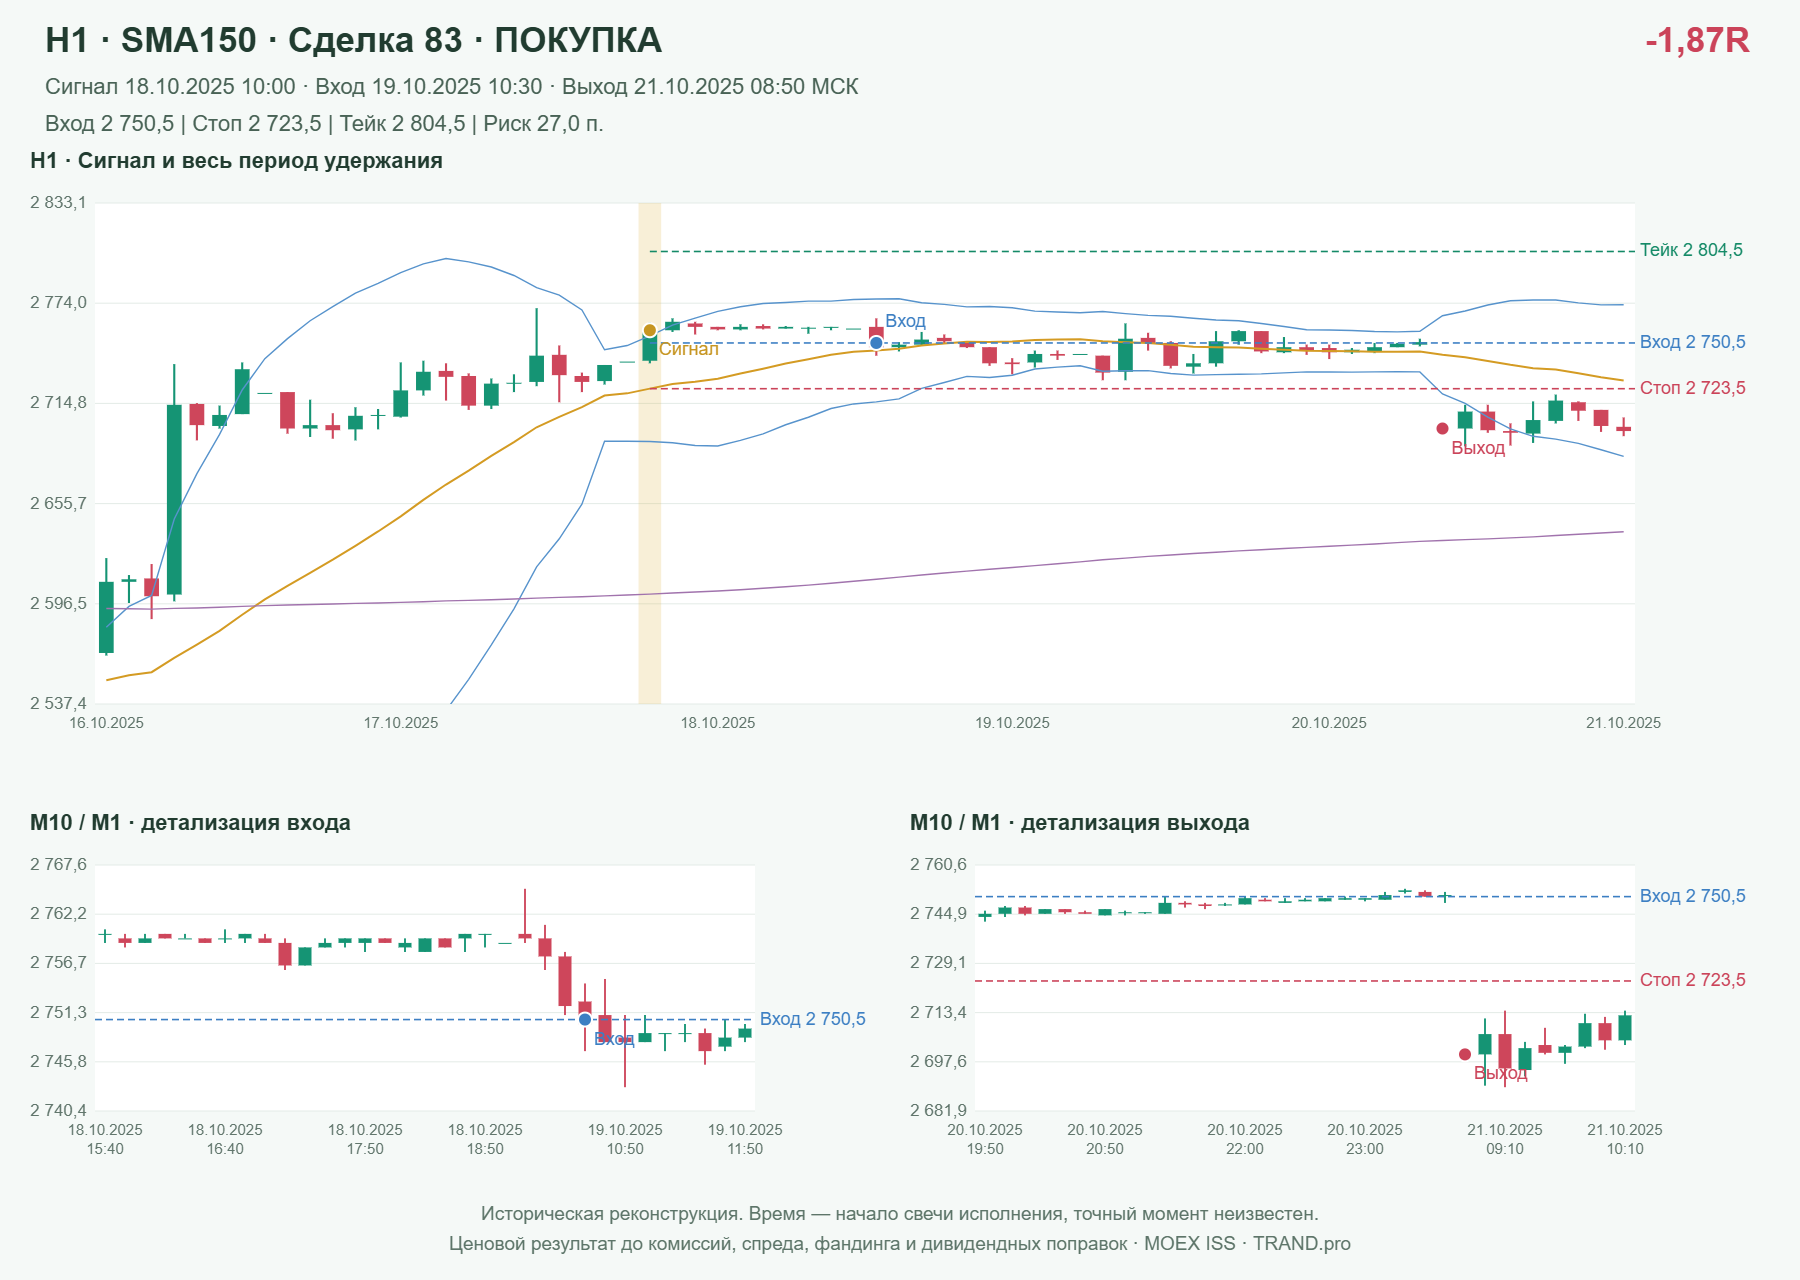The image size is (1800, 1280).
Task: Click Вход 2 750,5 label in entry detail chart
Action: click(x=812, y=1019)
